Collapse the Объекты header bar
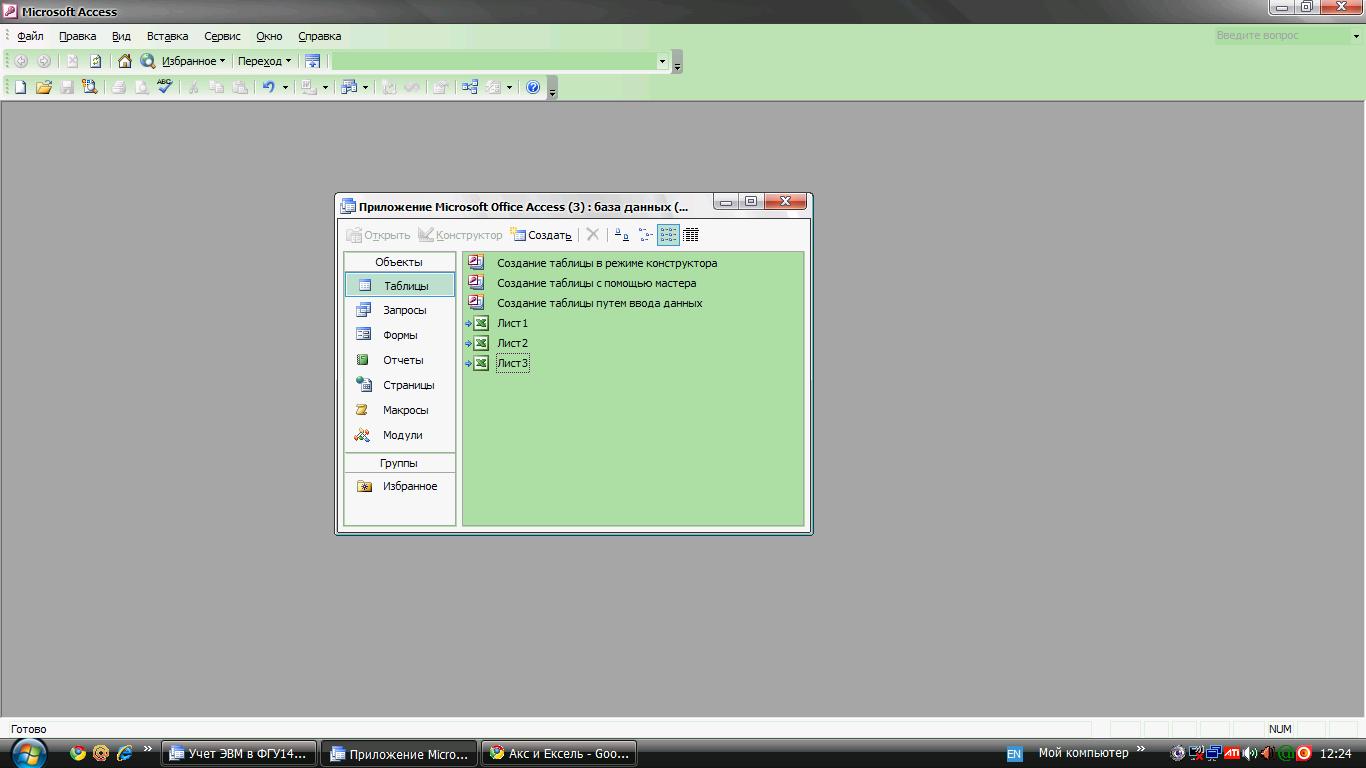Viewport: 1366px width, 768px height. (x=399, y=262)
